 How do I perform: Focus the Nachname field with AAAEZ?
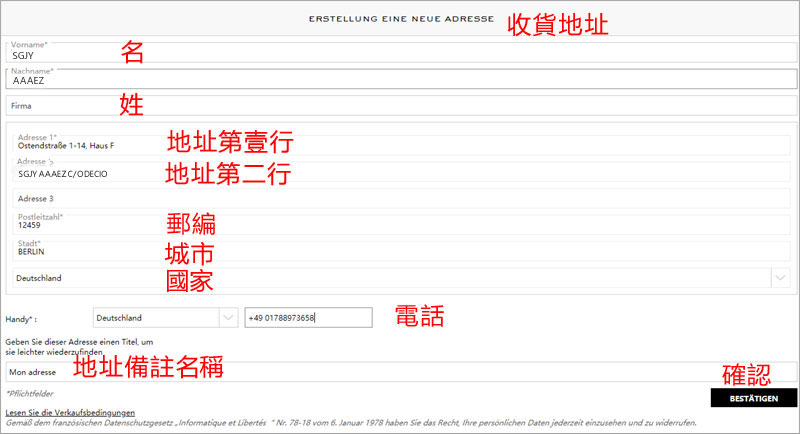point(401,79)
